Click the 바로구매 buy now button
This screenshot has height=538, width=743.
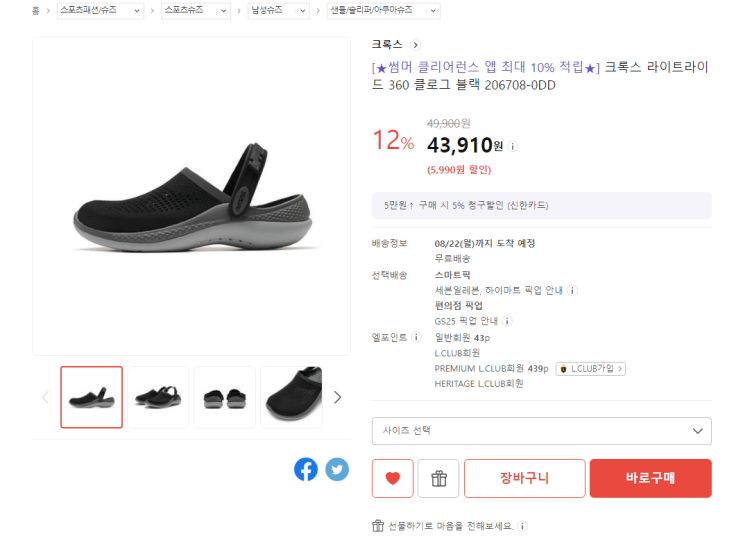(650, 478)
